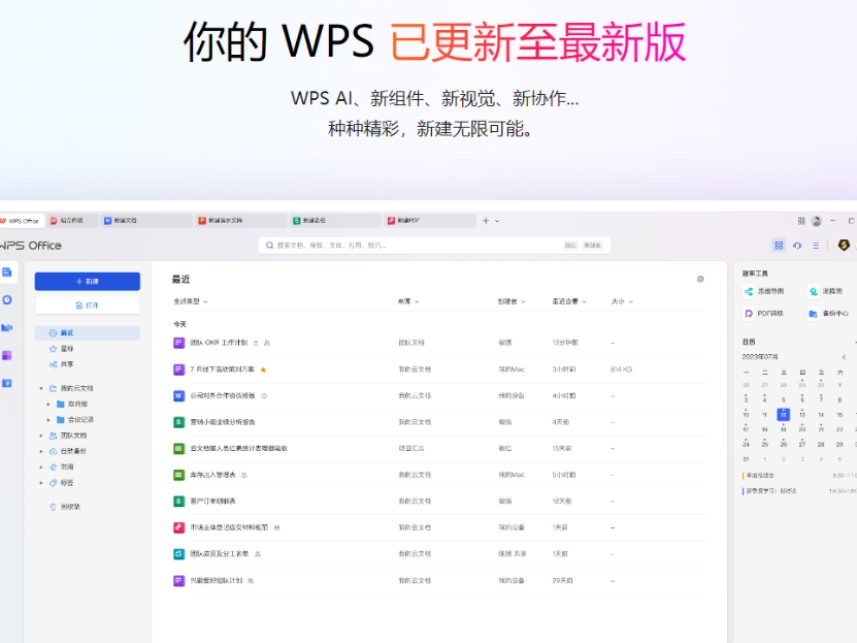Click the 共享 share icon in sidebar
The height and width of the screenshot is (643, 857).
pyautogui.click(x=53, y=365)
